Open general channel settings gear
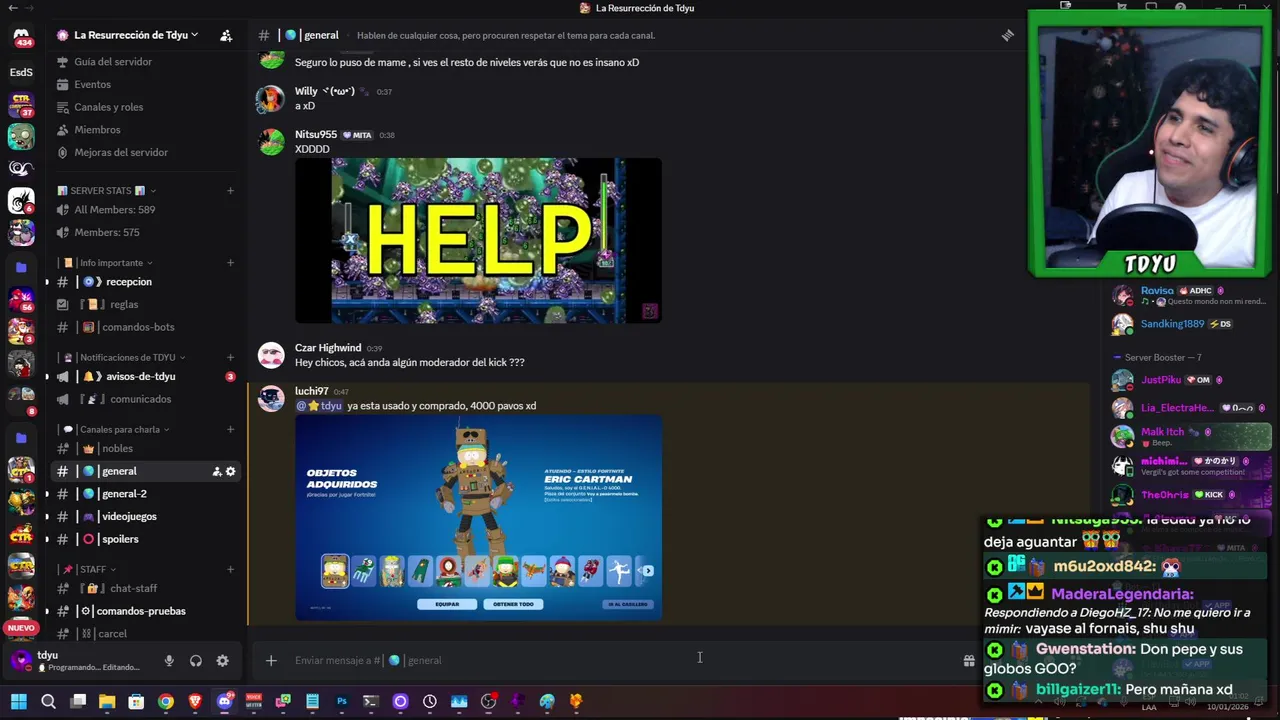The width and height of the screenshot is (1280, 720). 230,471
